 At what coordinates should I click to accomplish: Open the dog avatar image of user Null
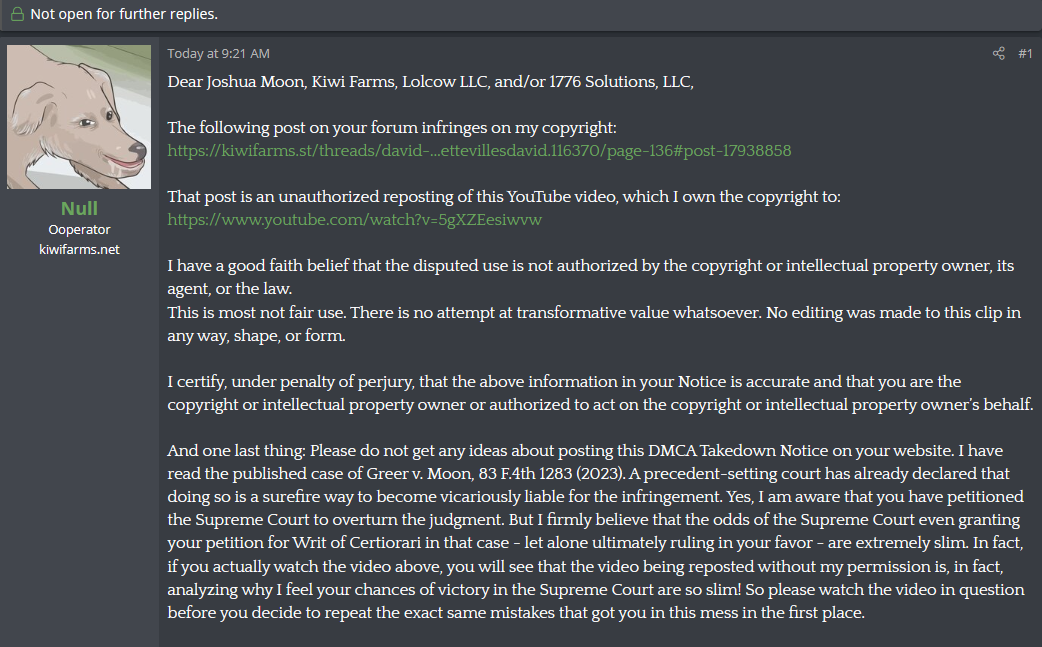(x=80, y=117)
